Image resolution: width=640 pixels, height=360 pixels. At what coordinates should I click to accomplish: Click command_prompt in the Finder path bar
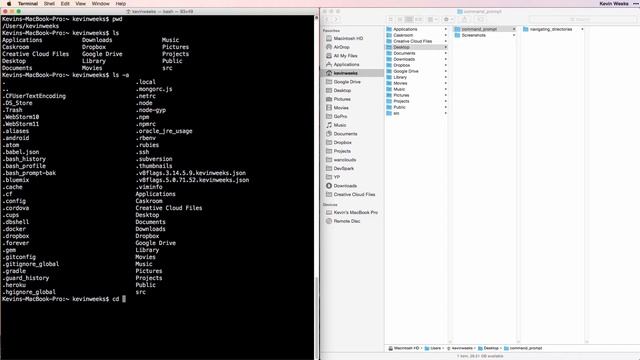(523, 348)
